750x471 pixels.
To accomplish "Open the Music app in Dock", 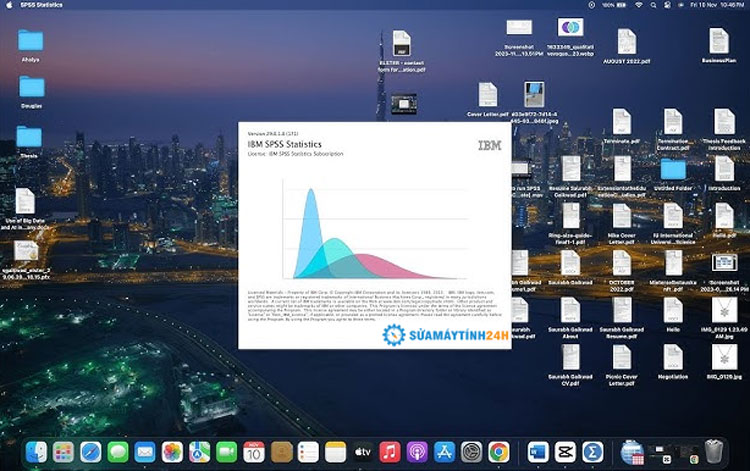I will click(x=390, y=452).
